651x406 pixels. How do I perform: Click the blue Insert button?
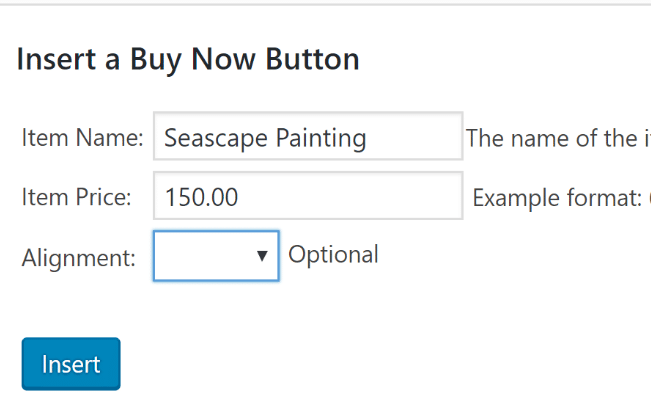pos(71,364)
